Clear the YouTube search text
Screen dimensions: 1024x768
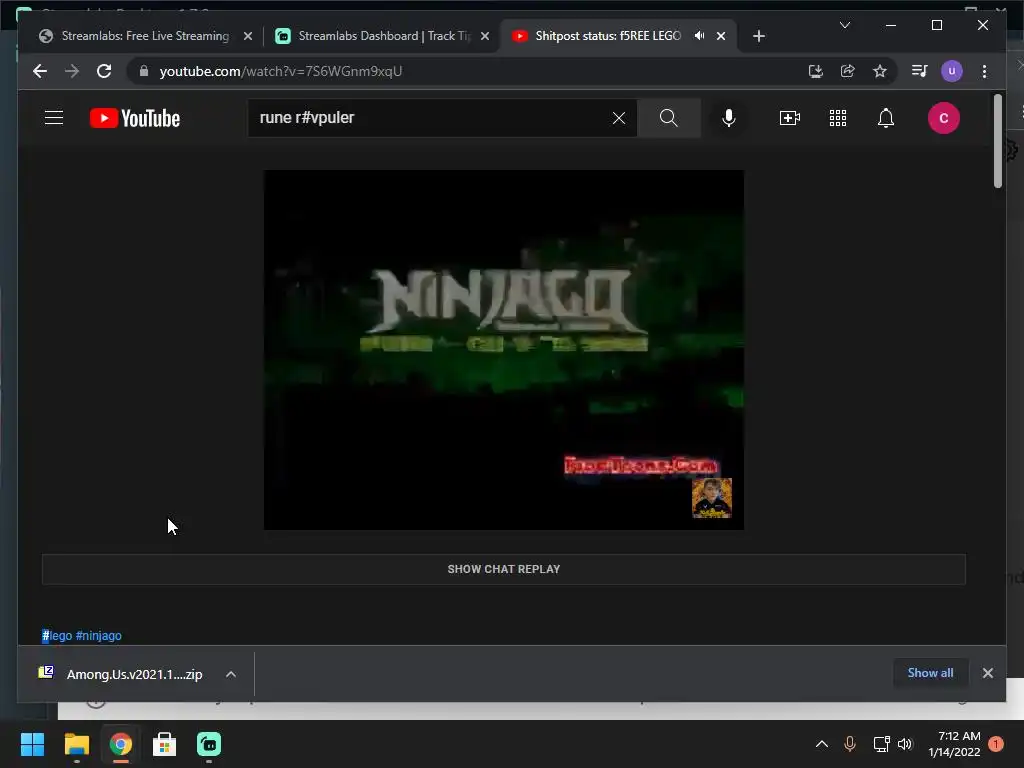coord(618,118)
